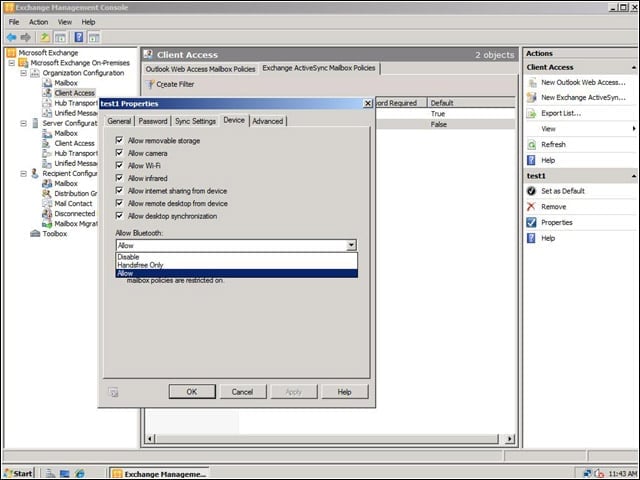This screenshot has width=640, height=480.
Task: Click Recipient Configuration tree icon
Action: pos(35,173)
